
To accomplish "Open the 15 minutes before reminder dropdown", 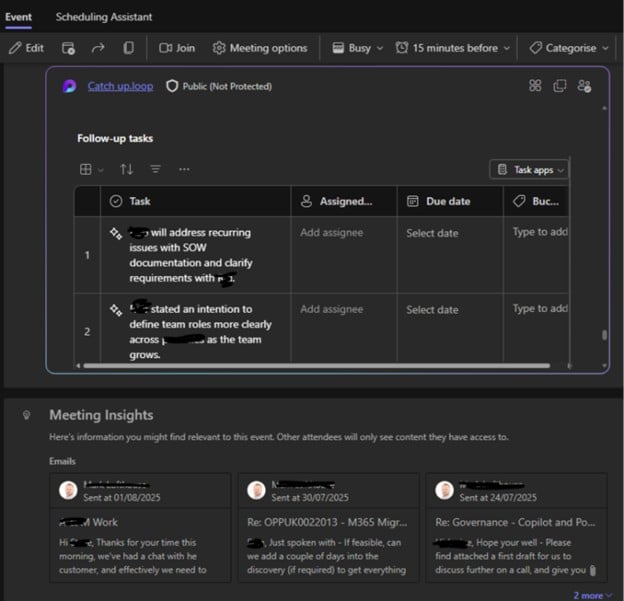I will tap(452, 48).
